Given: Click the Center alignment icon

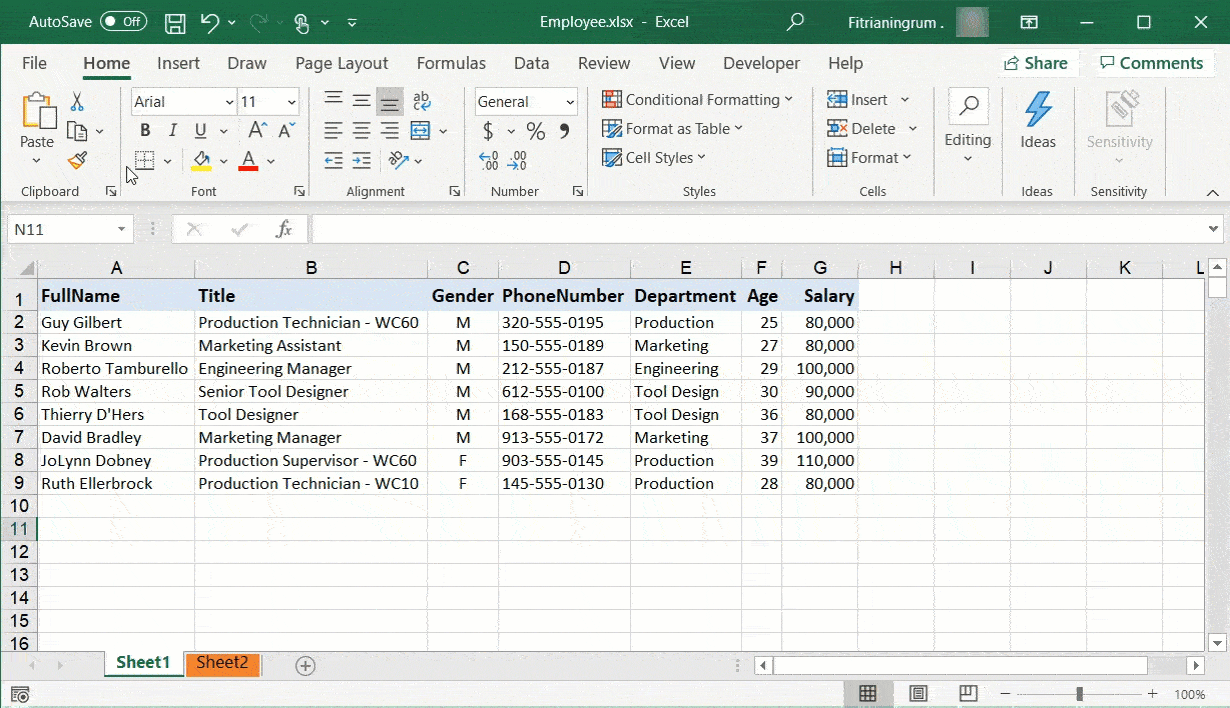Looking at the screenshot, I should coord(362,131).
